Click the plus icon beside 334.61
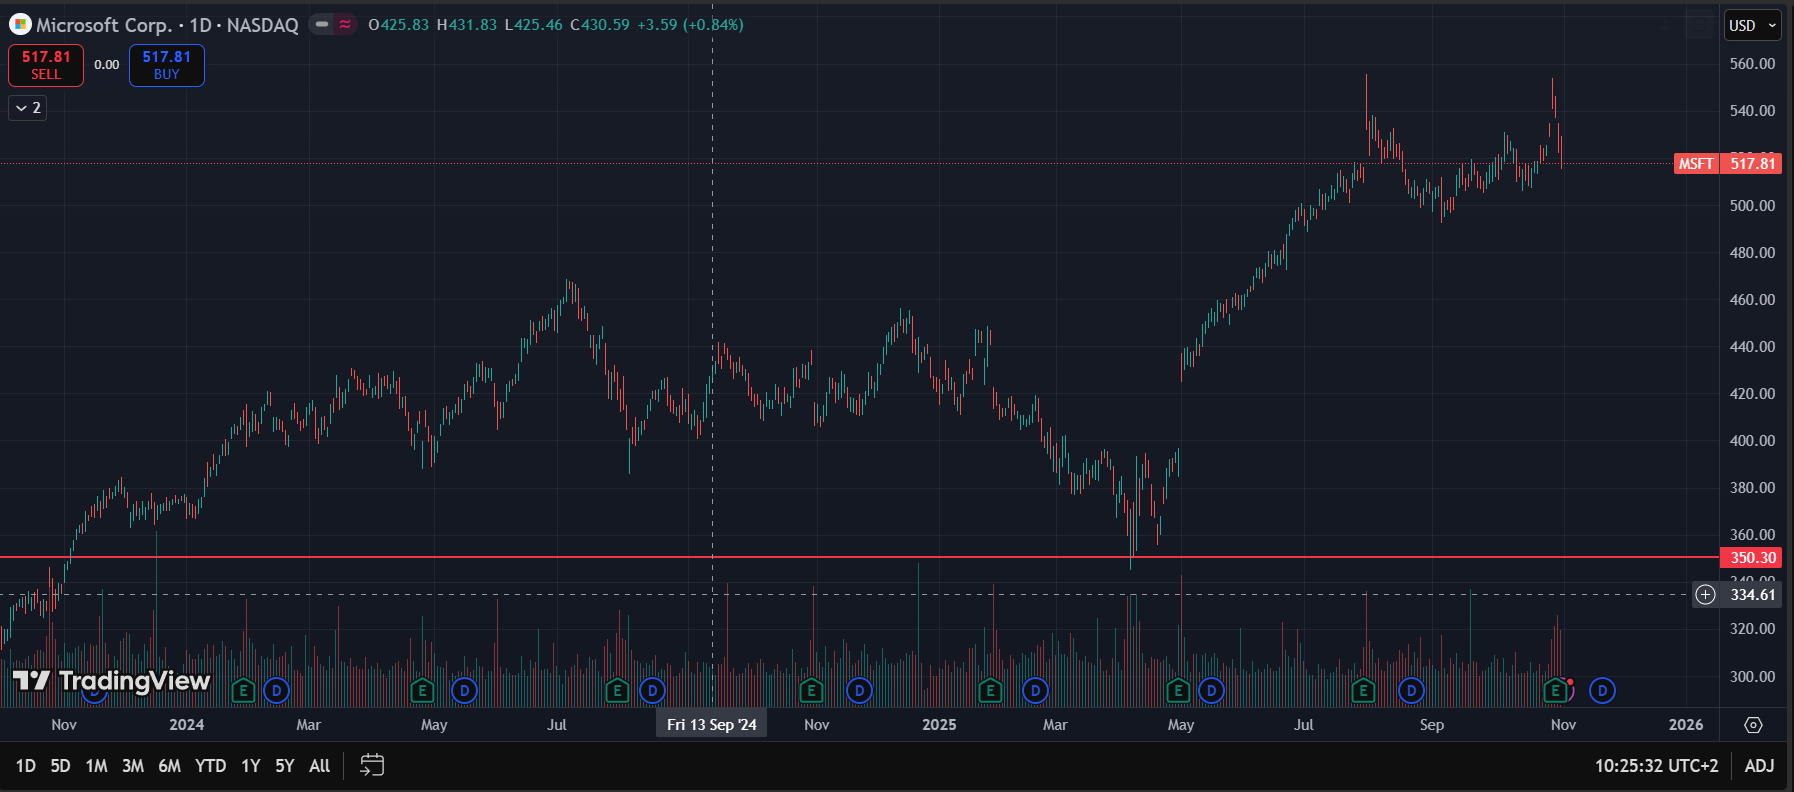 point(1705,595)
